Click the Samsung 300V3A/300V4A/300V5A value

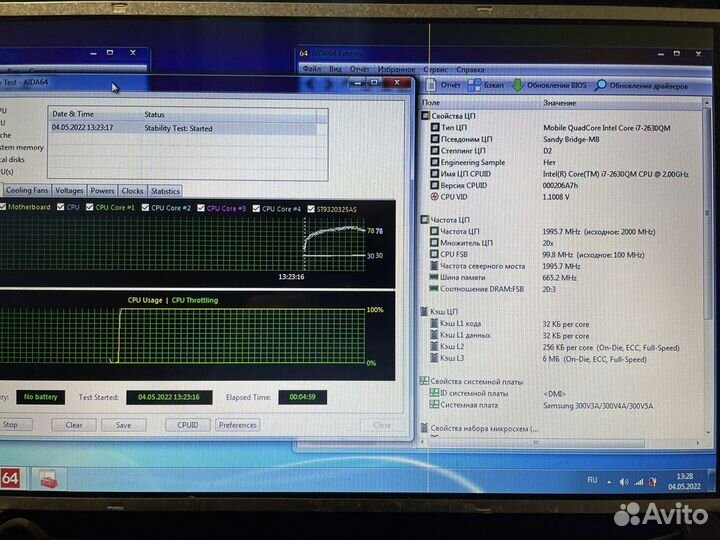pos(598,405)
